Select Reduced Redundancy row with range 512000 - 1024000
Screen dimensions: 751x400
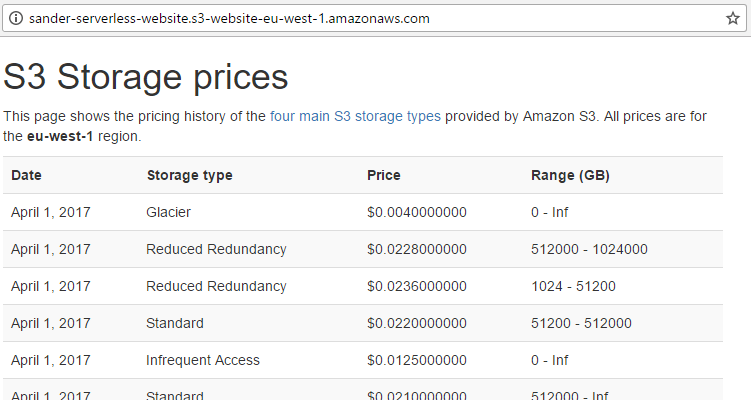(363, 249)
